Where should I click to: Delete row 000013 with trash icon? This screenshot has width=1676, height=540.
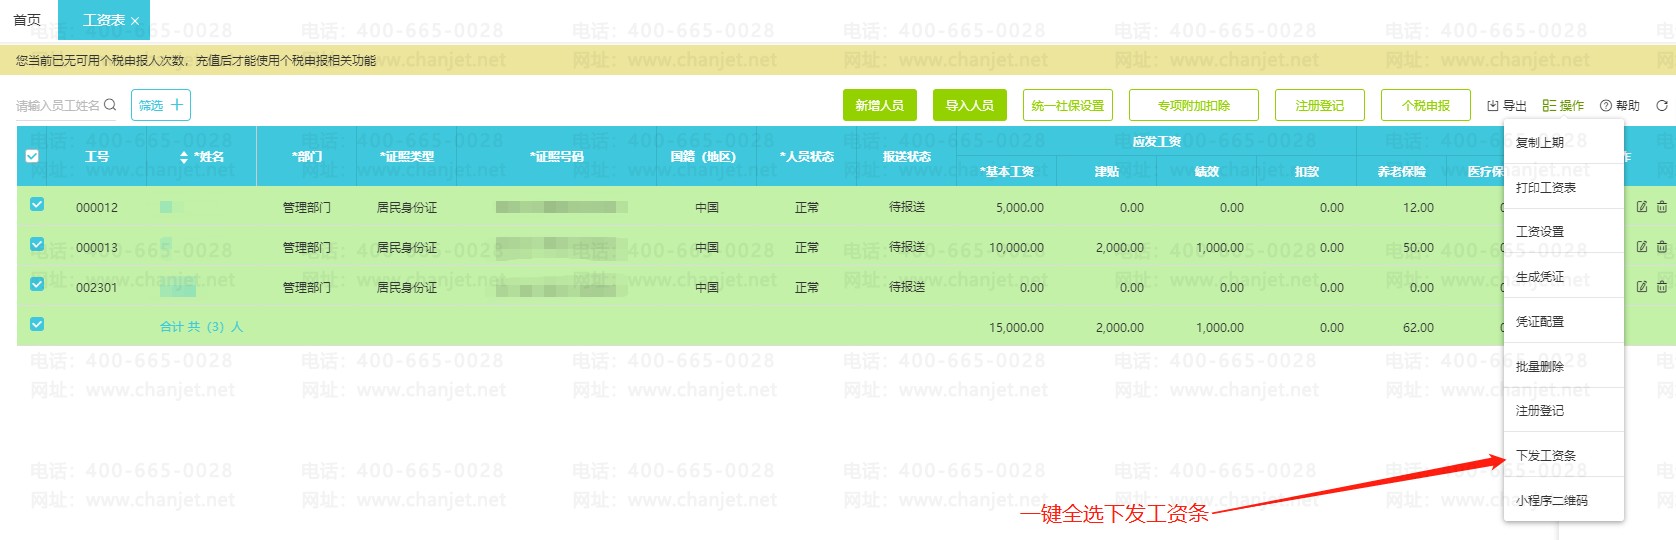pos(1662,247)
